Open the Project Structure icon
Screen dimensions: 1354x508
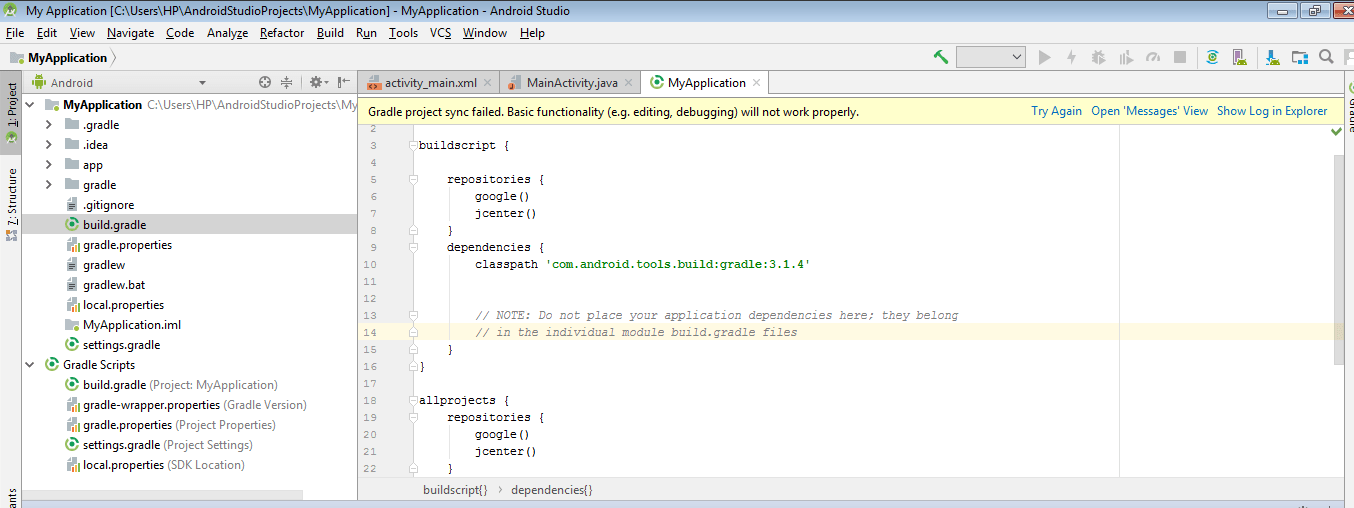[1299, 57]
